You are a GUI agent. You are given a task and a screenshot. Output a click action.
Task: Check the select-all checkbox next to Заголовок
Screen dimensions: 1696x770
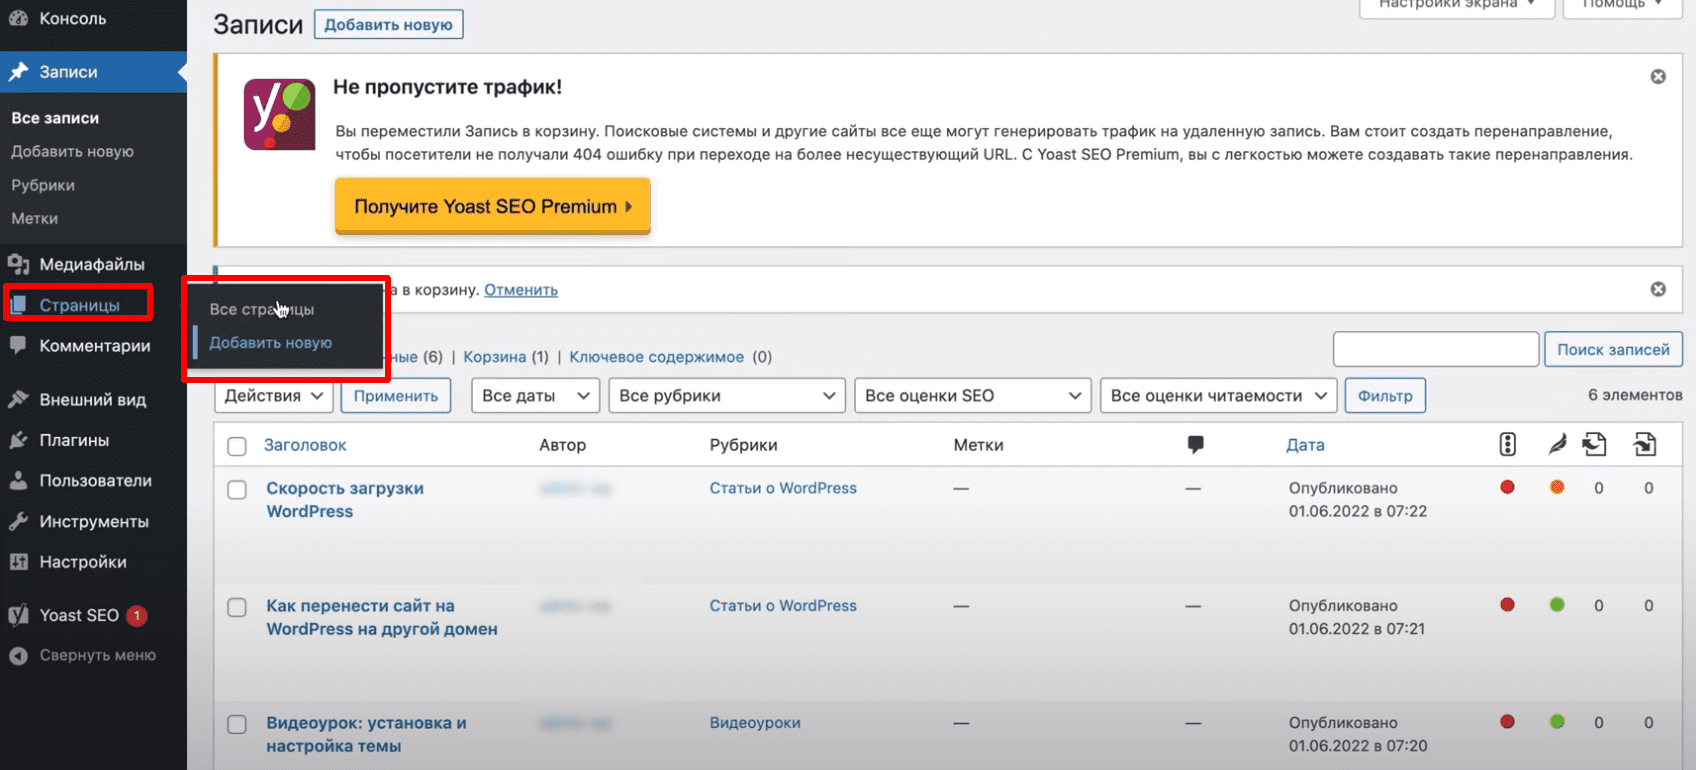237,446
